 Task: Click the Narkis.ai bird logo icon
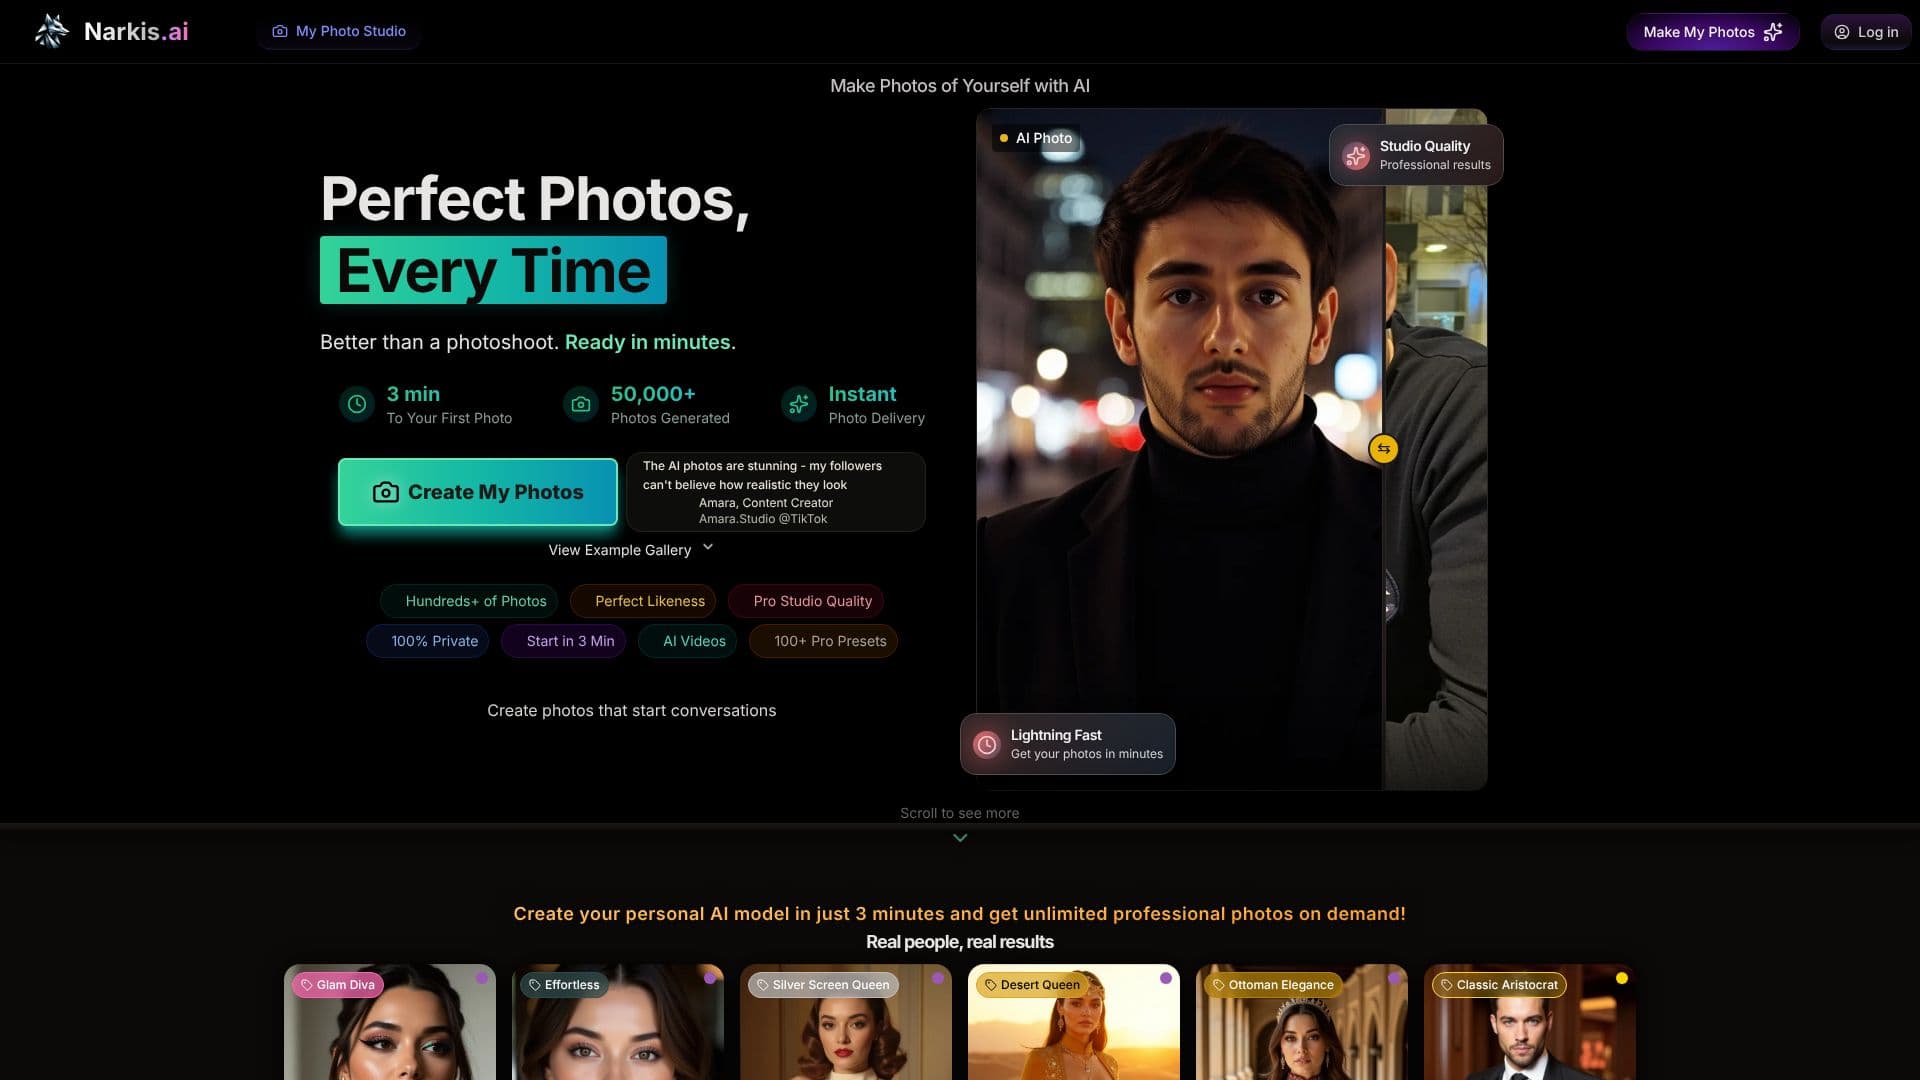click(51, 31)
